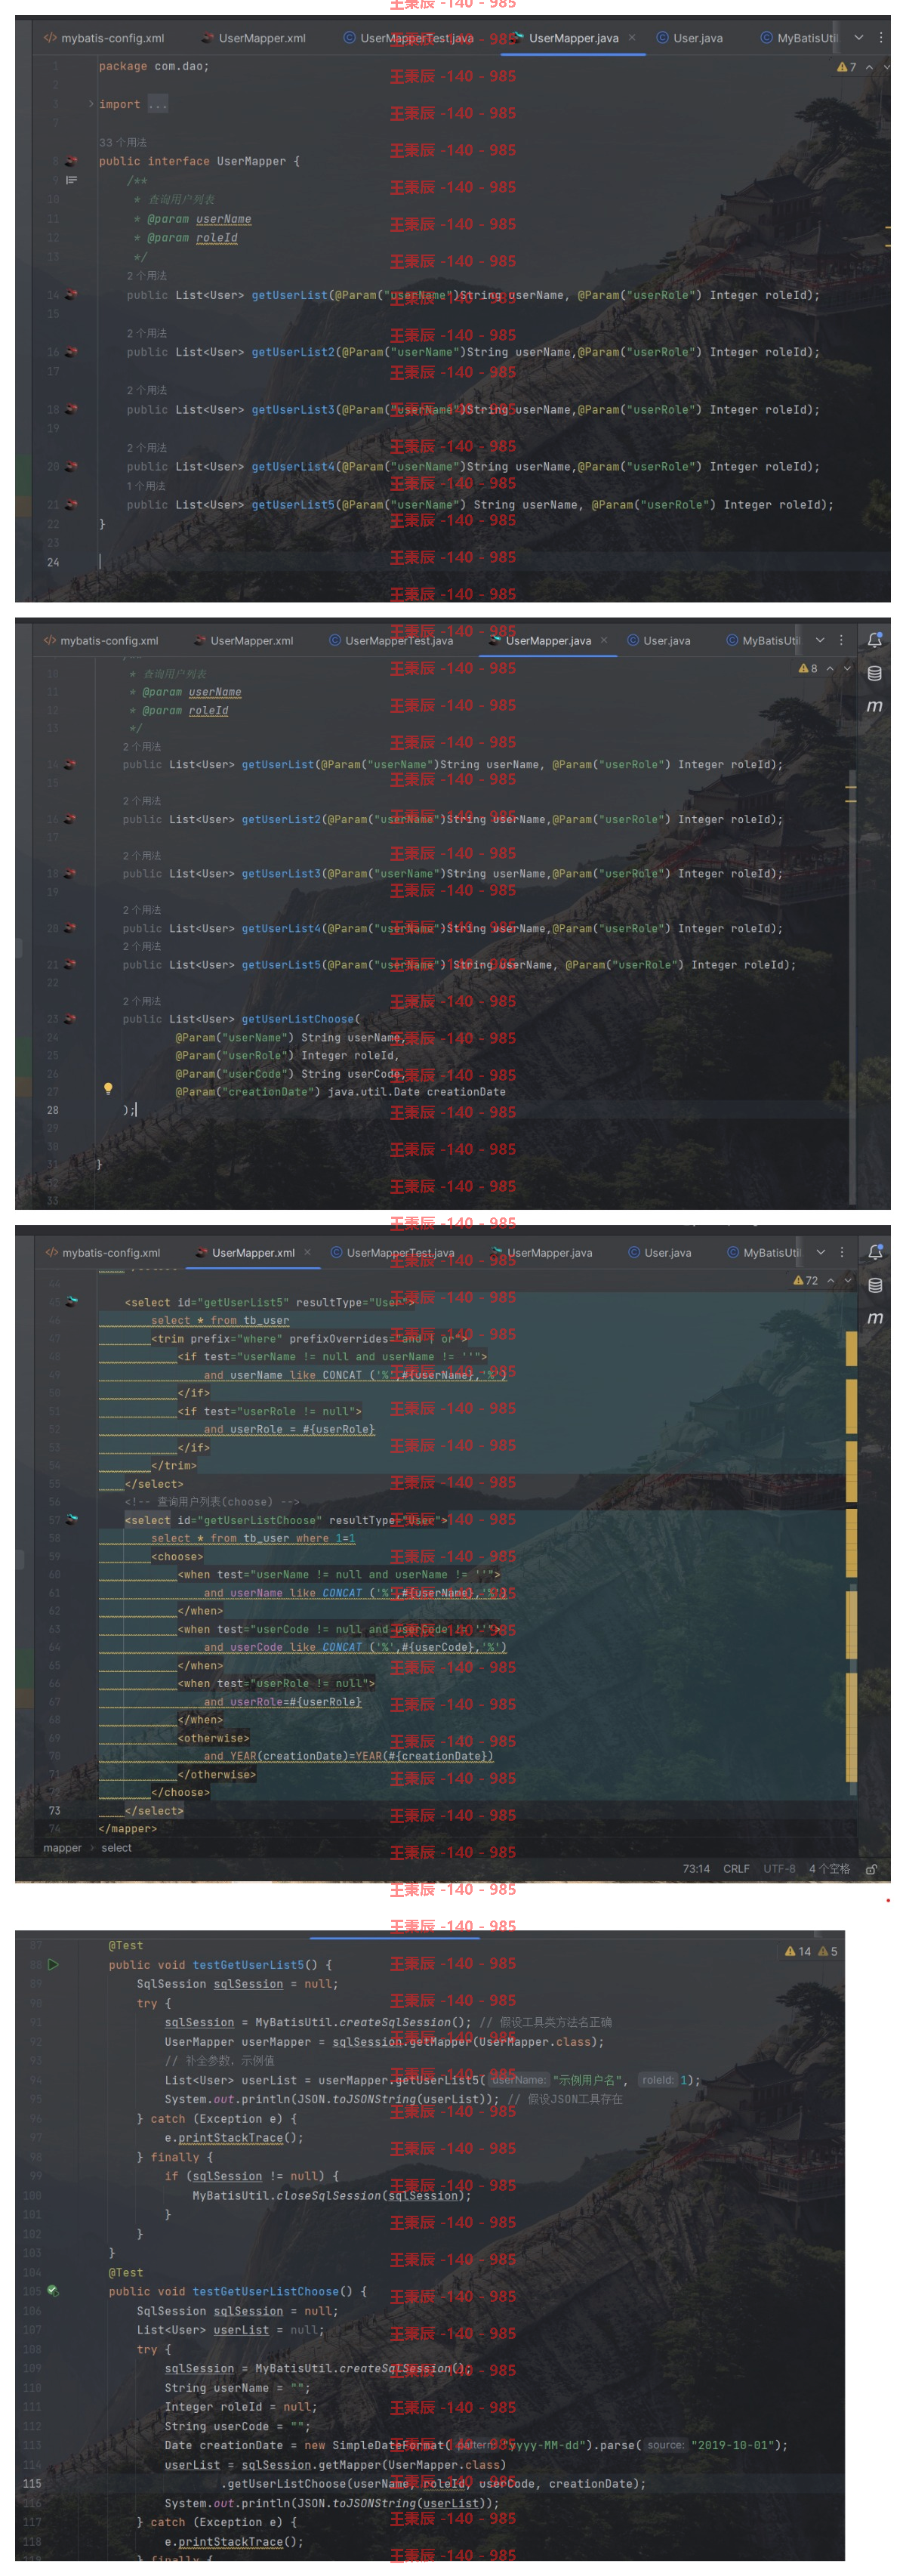906x2576 pixels.
Task: Switch to UserMapper.java tab in XML screenshot
Action: [x=541, y=1253]
